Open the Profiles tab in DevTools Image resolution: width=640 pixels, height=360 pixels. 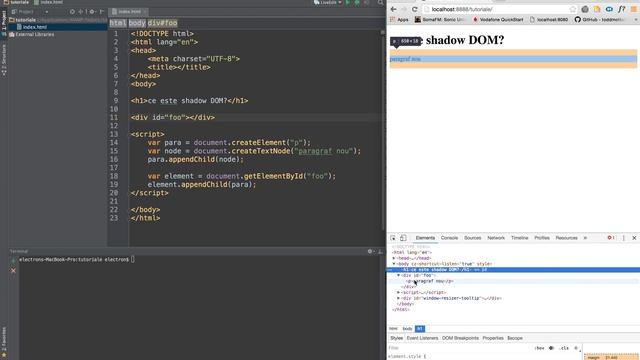pyautogui.click(x=542, y=238)
